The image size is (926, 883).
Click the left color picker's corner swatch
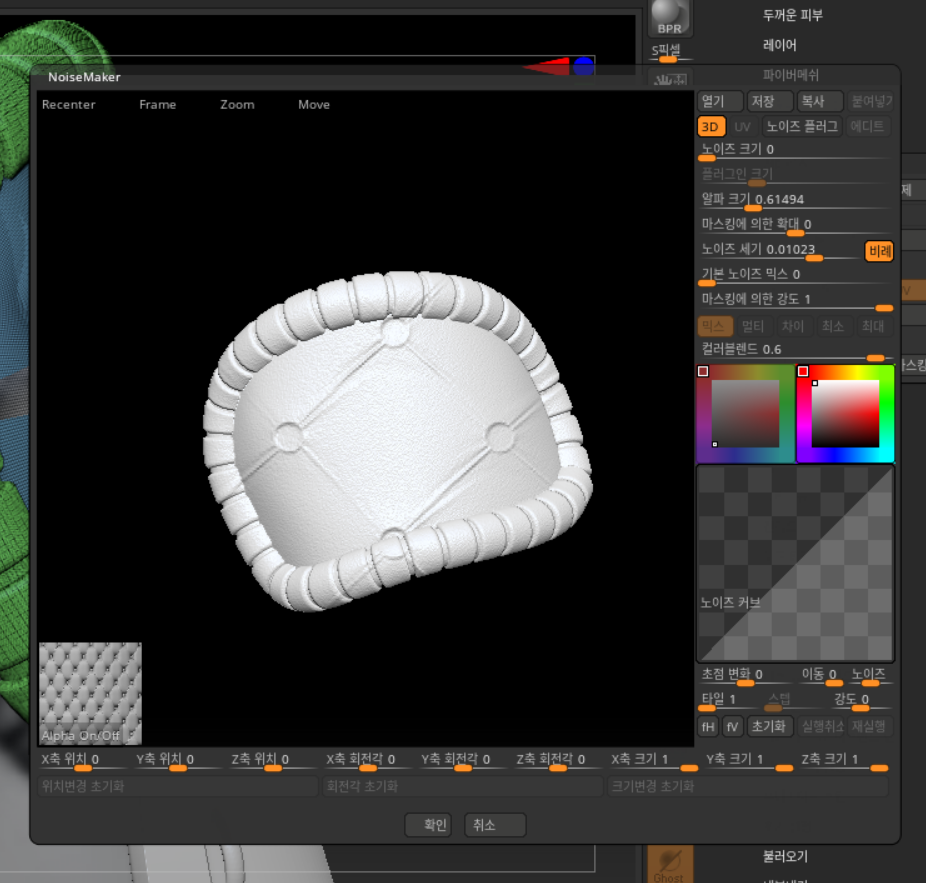(703, 371)
